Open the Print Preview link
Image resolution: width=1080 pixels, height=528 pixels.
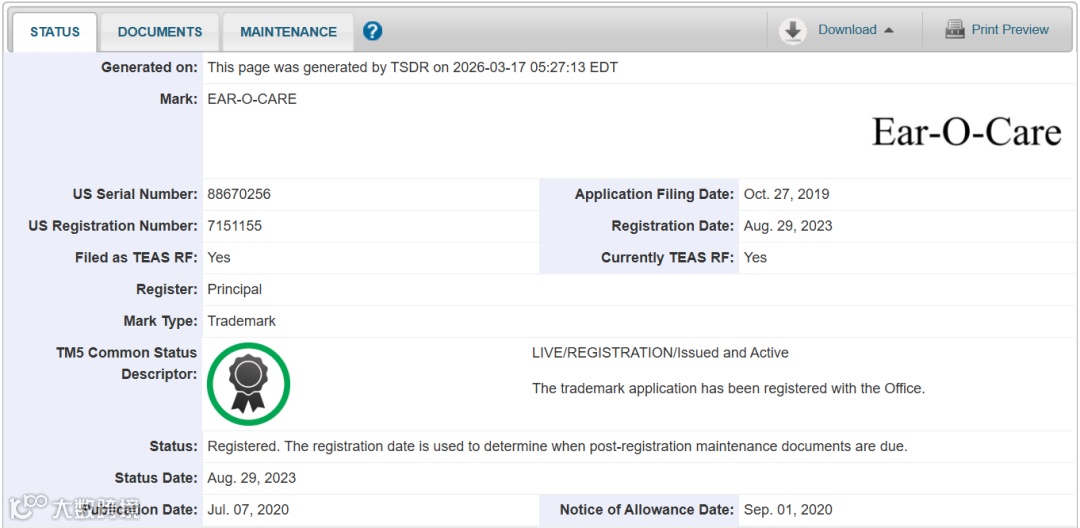[1010, 30]
